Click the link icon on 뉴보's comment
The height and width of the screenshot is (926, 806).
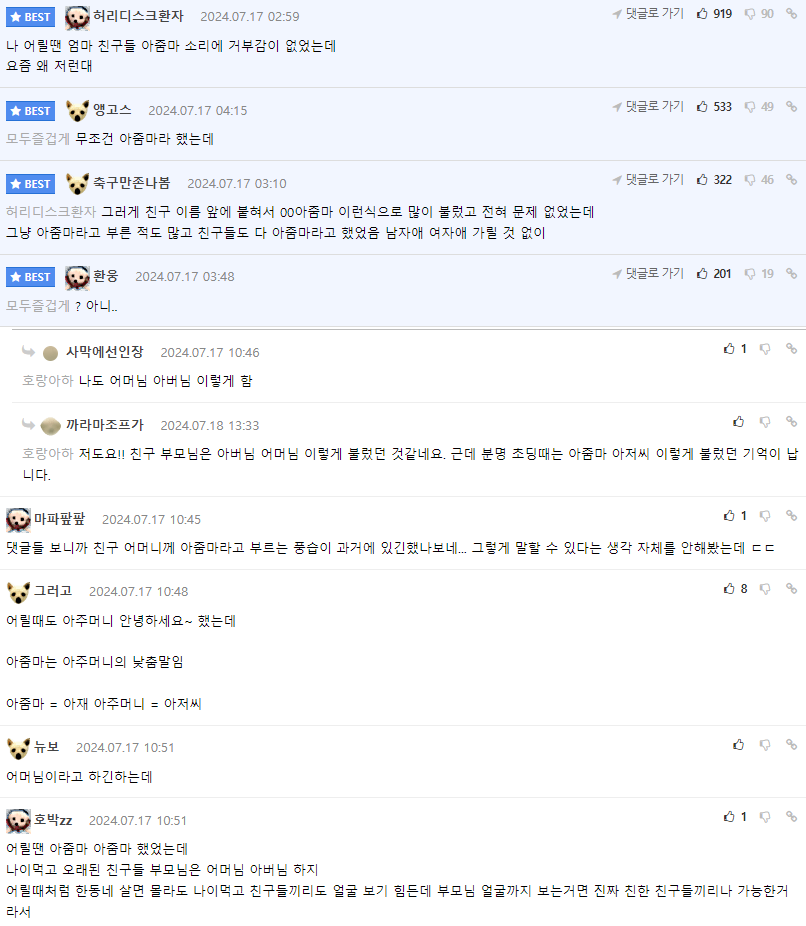(791, 745)
